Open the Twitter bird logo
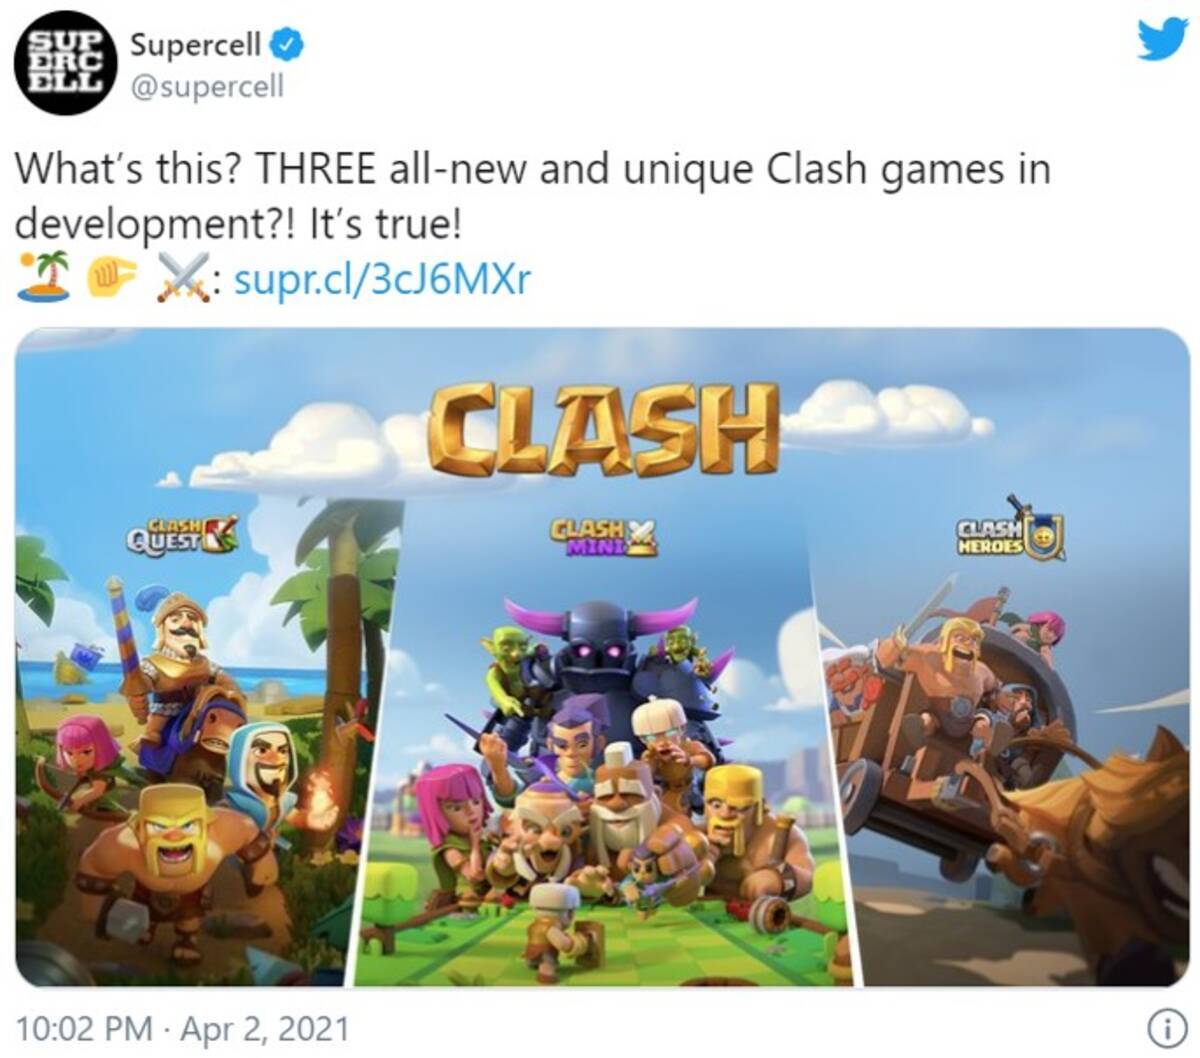The width and height of the screenshot is (1200, 1058). (x=1163, y=39)
